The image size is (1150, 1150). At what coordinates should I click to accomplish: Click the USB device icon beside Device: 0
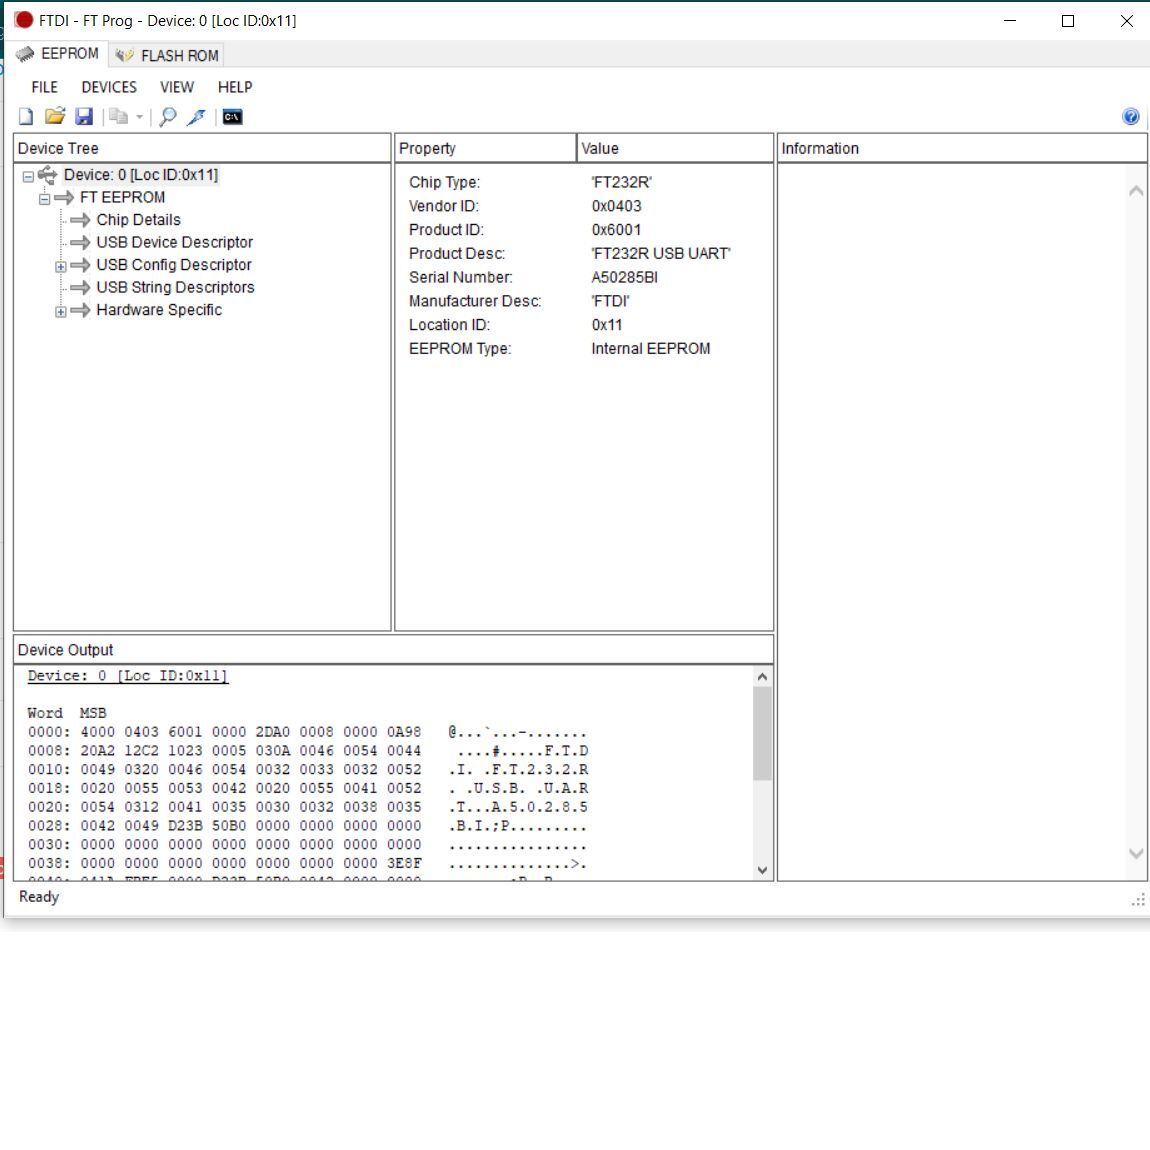[x=47, y=175]
